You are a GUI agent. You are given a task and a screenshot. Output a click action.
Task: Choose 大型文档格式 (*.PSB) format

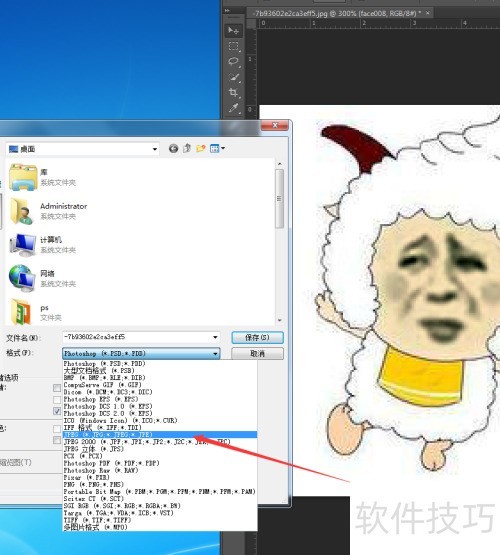[160, 371]
